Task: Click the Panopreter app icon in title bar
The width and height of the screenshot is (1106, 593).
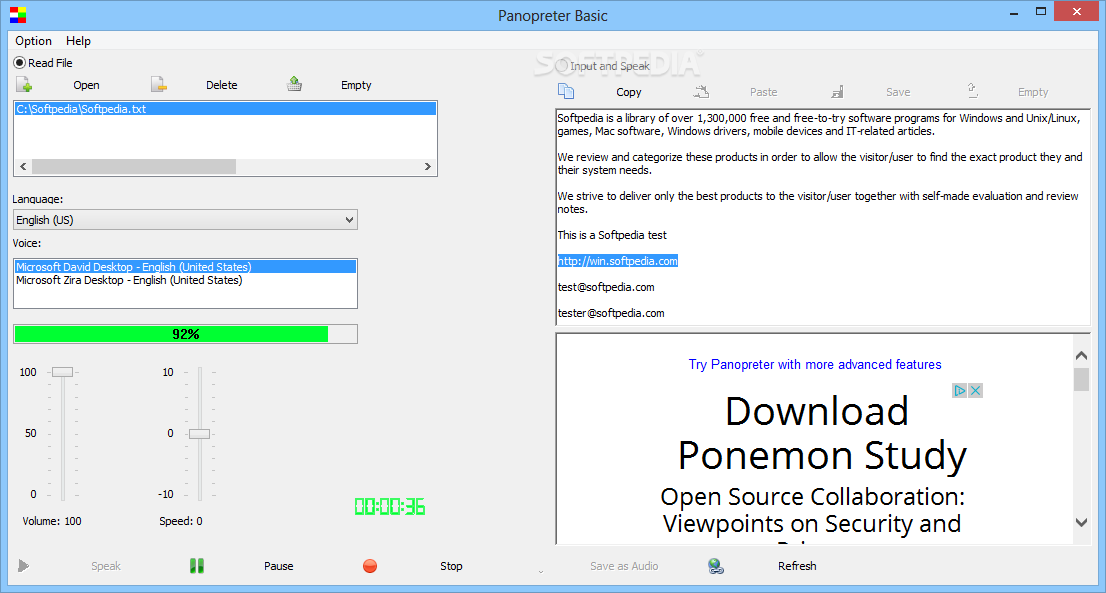Action: [x=18, y=15]
